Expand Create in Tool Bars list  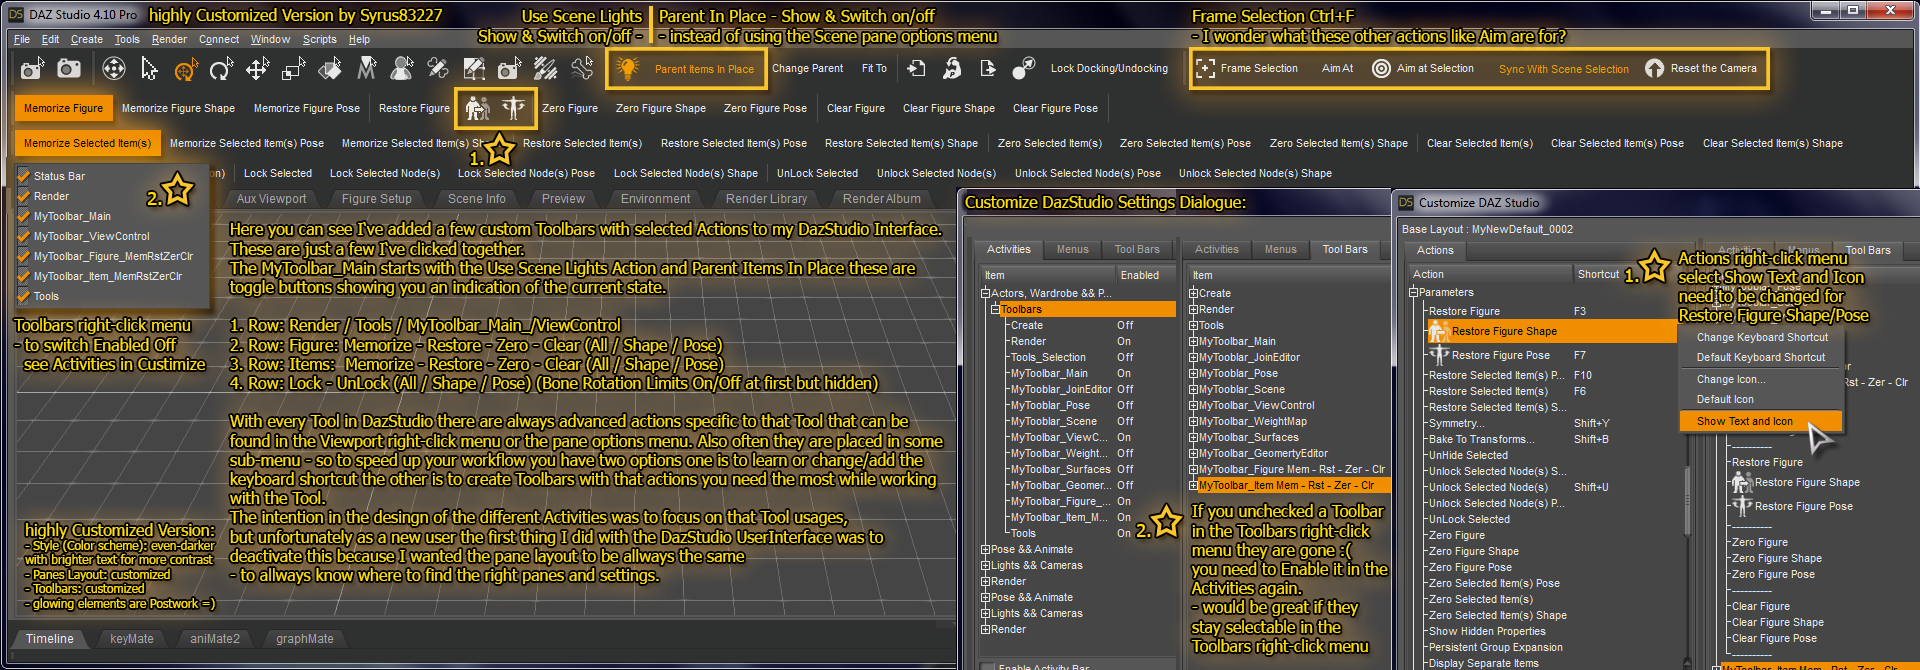coord(1193,293)
